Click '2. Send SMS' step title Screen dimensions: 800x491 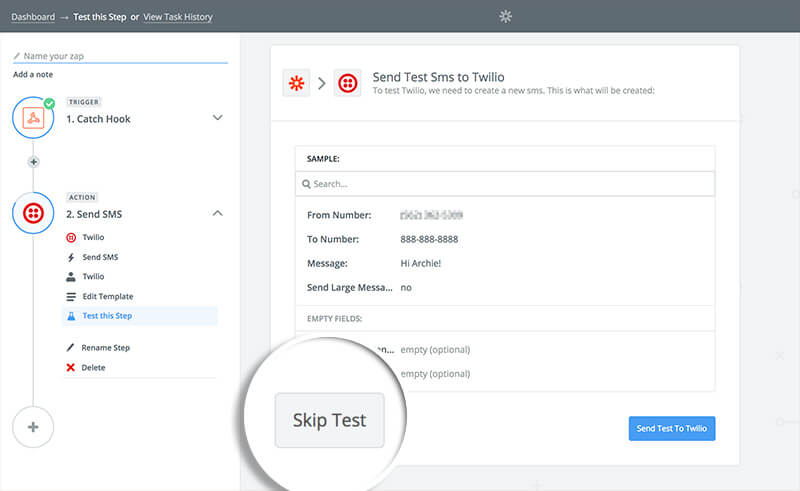pyautogui.click(x=94, y=214)
